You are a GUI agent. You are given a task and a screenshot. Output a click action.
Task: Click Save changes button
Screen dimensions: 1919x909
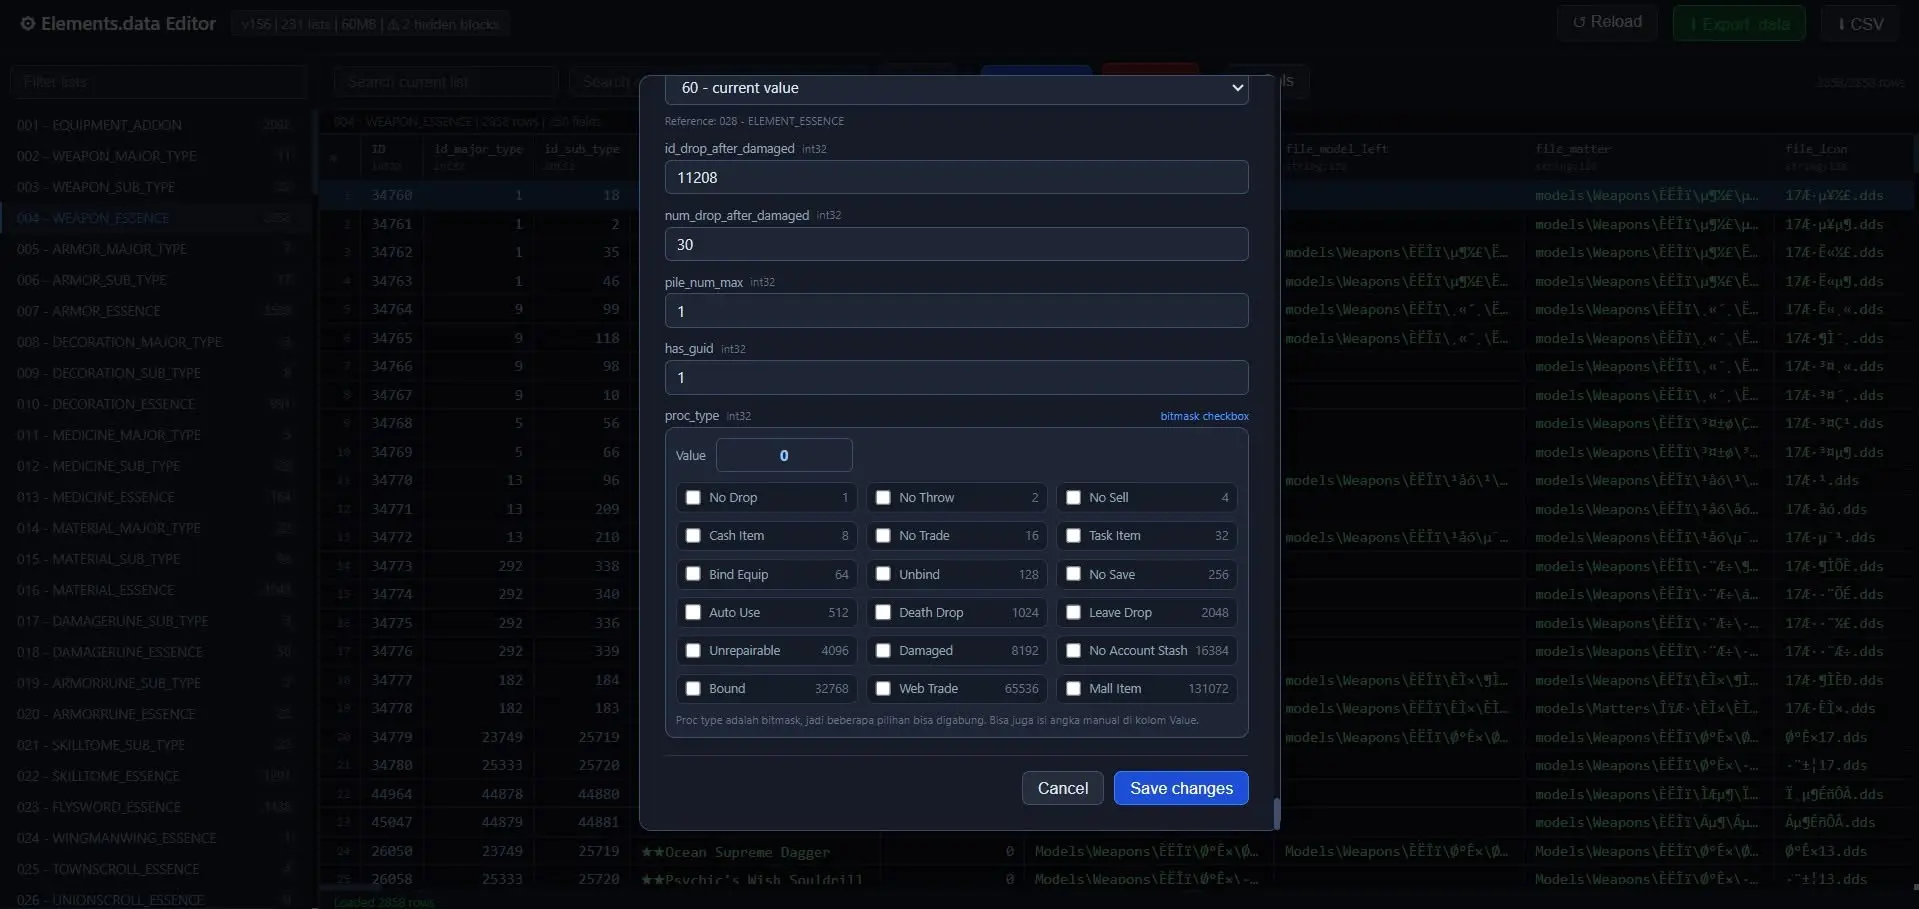[1181, 788]
